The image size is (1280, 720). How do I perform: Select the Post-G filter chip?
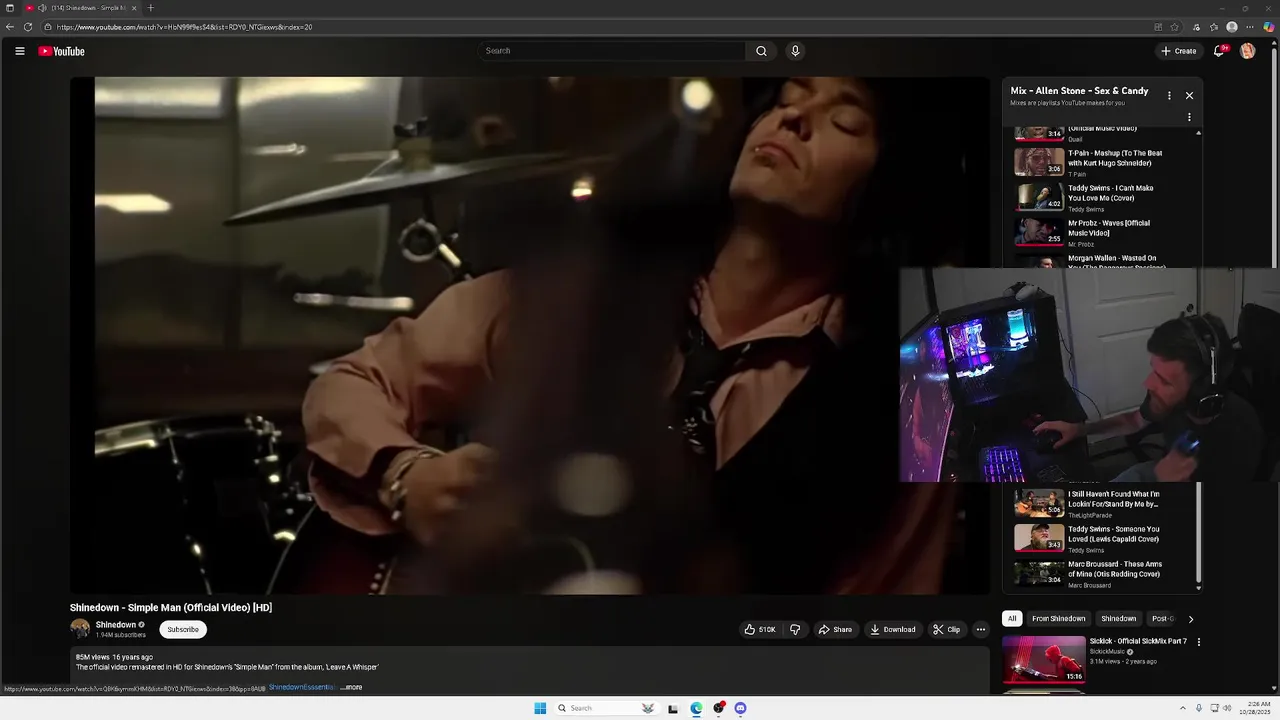click(1162, 618)
